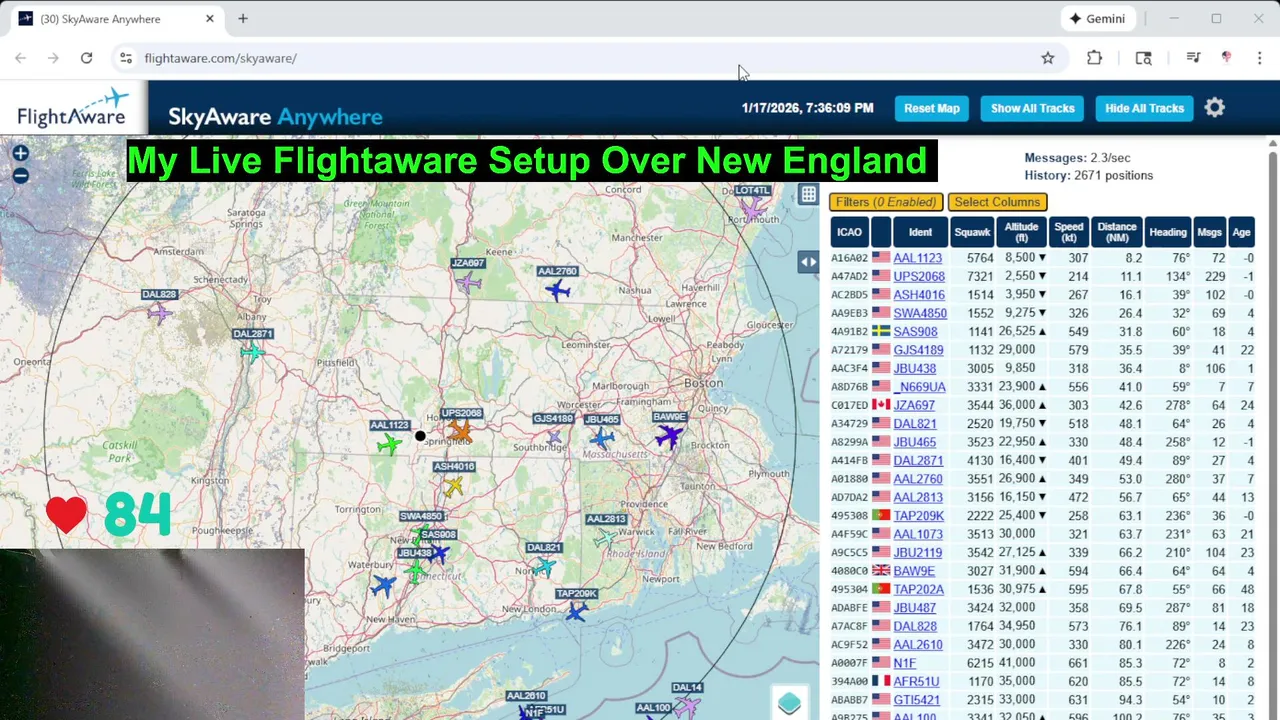Open the GTI5421 flight link

click(x=916, y=700)
